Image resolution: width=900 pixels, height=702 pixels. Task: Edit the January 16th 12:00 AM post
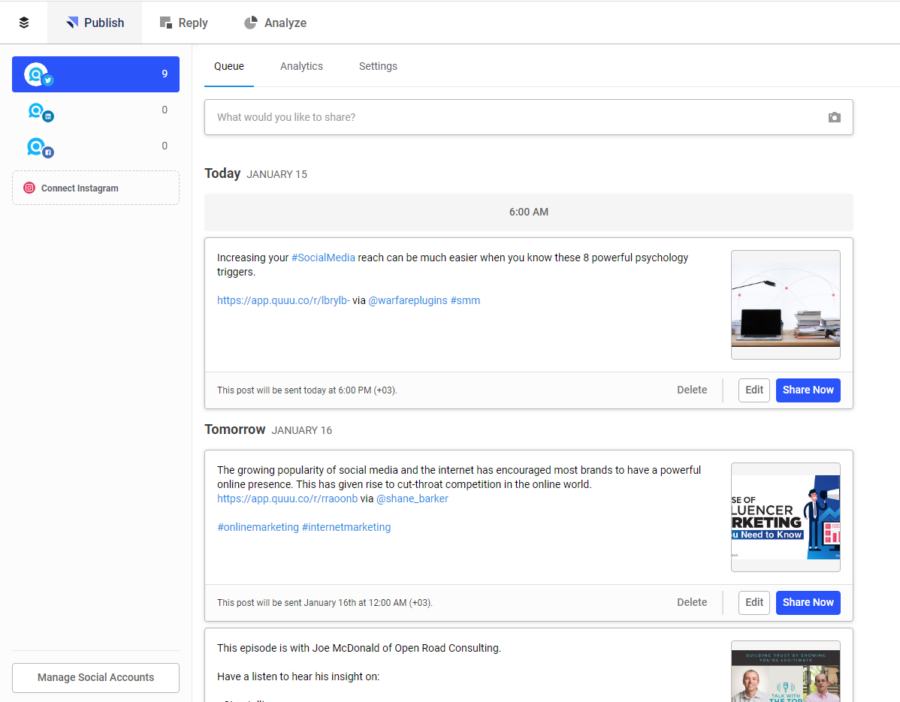click(x=754, y=603)
